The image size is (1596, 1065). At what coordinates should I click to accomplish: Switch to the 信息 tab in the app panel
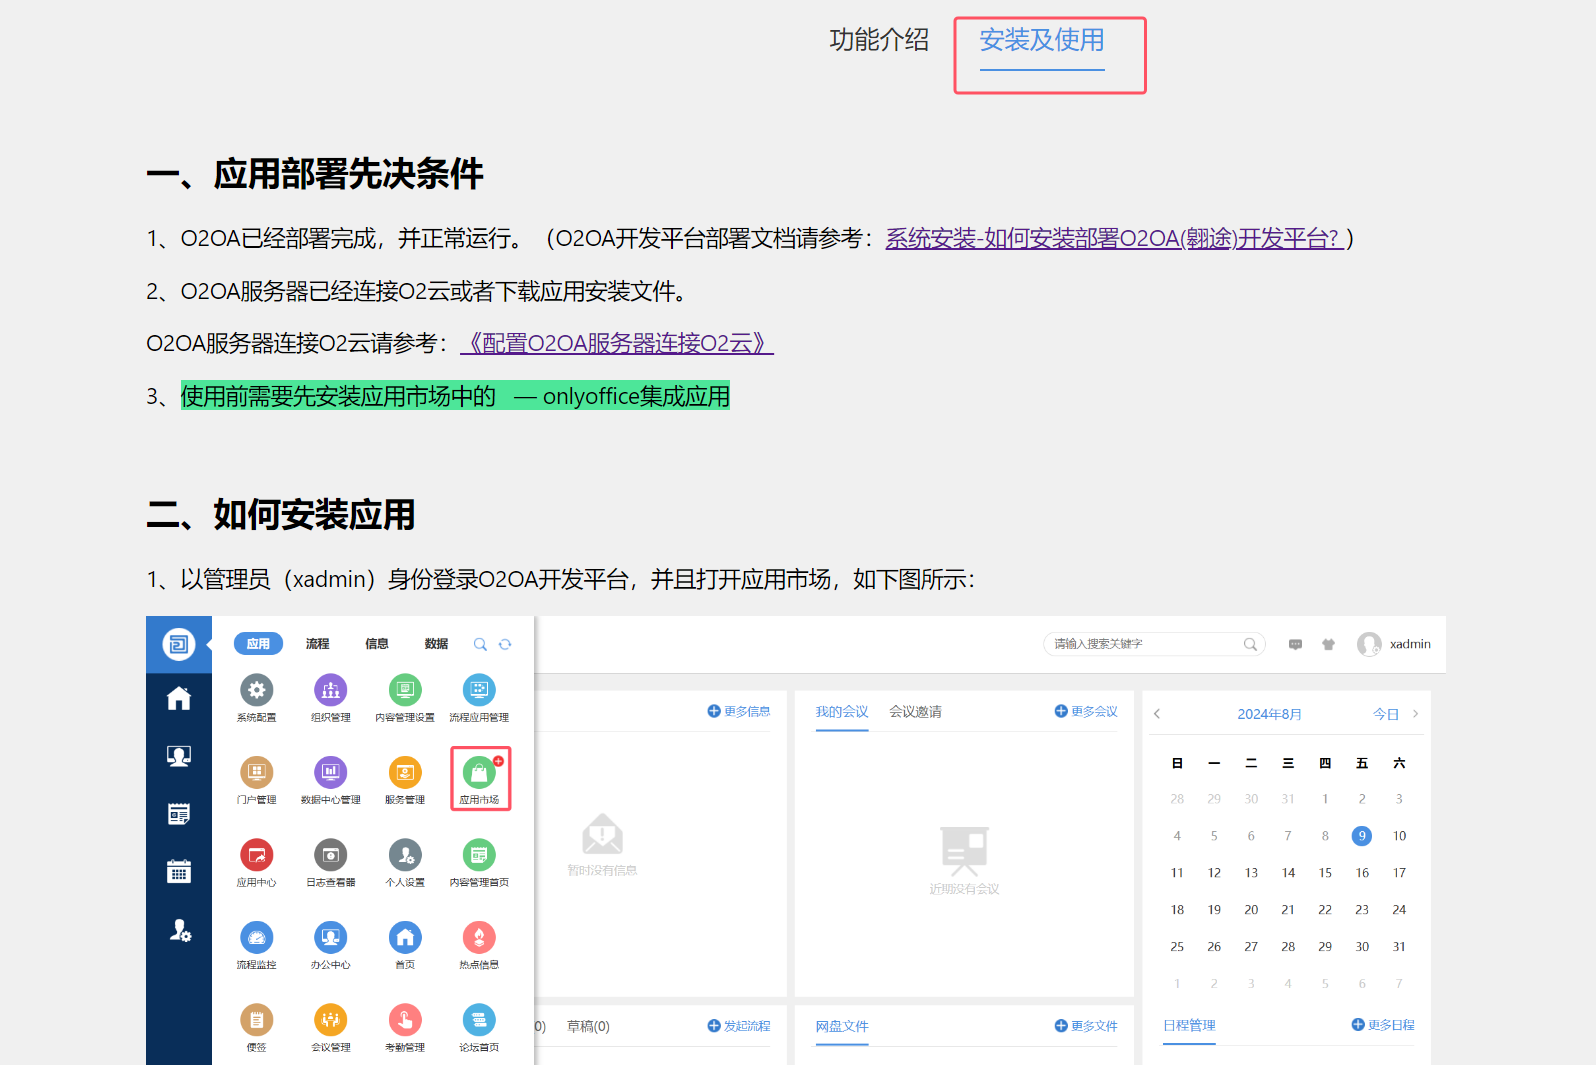tap(377, 644)
